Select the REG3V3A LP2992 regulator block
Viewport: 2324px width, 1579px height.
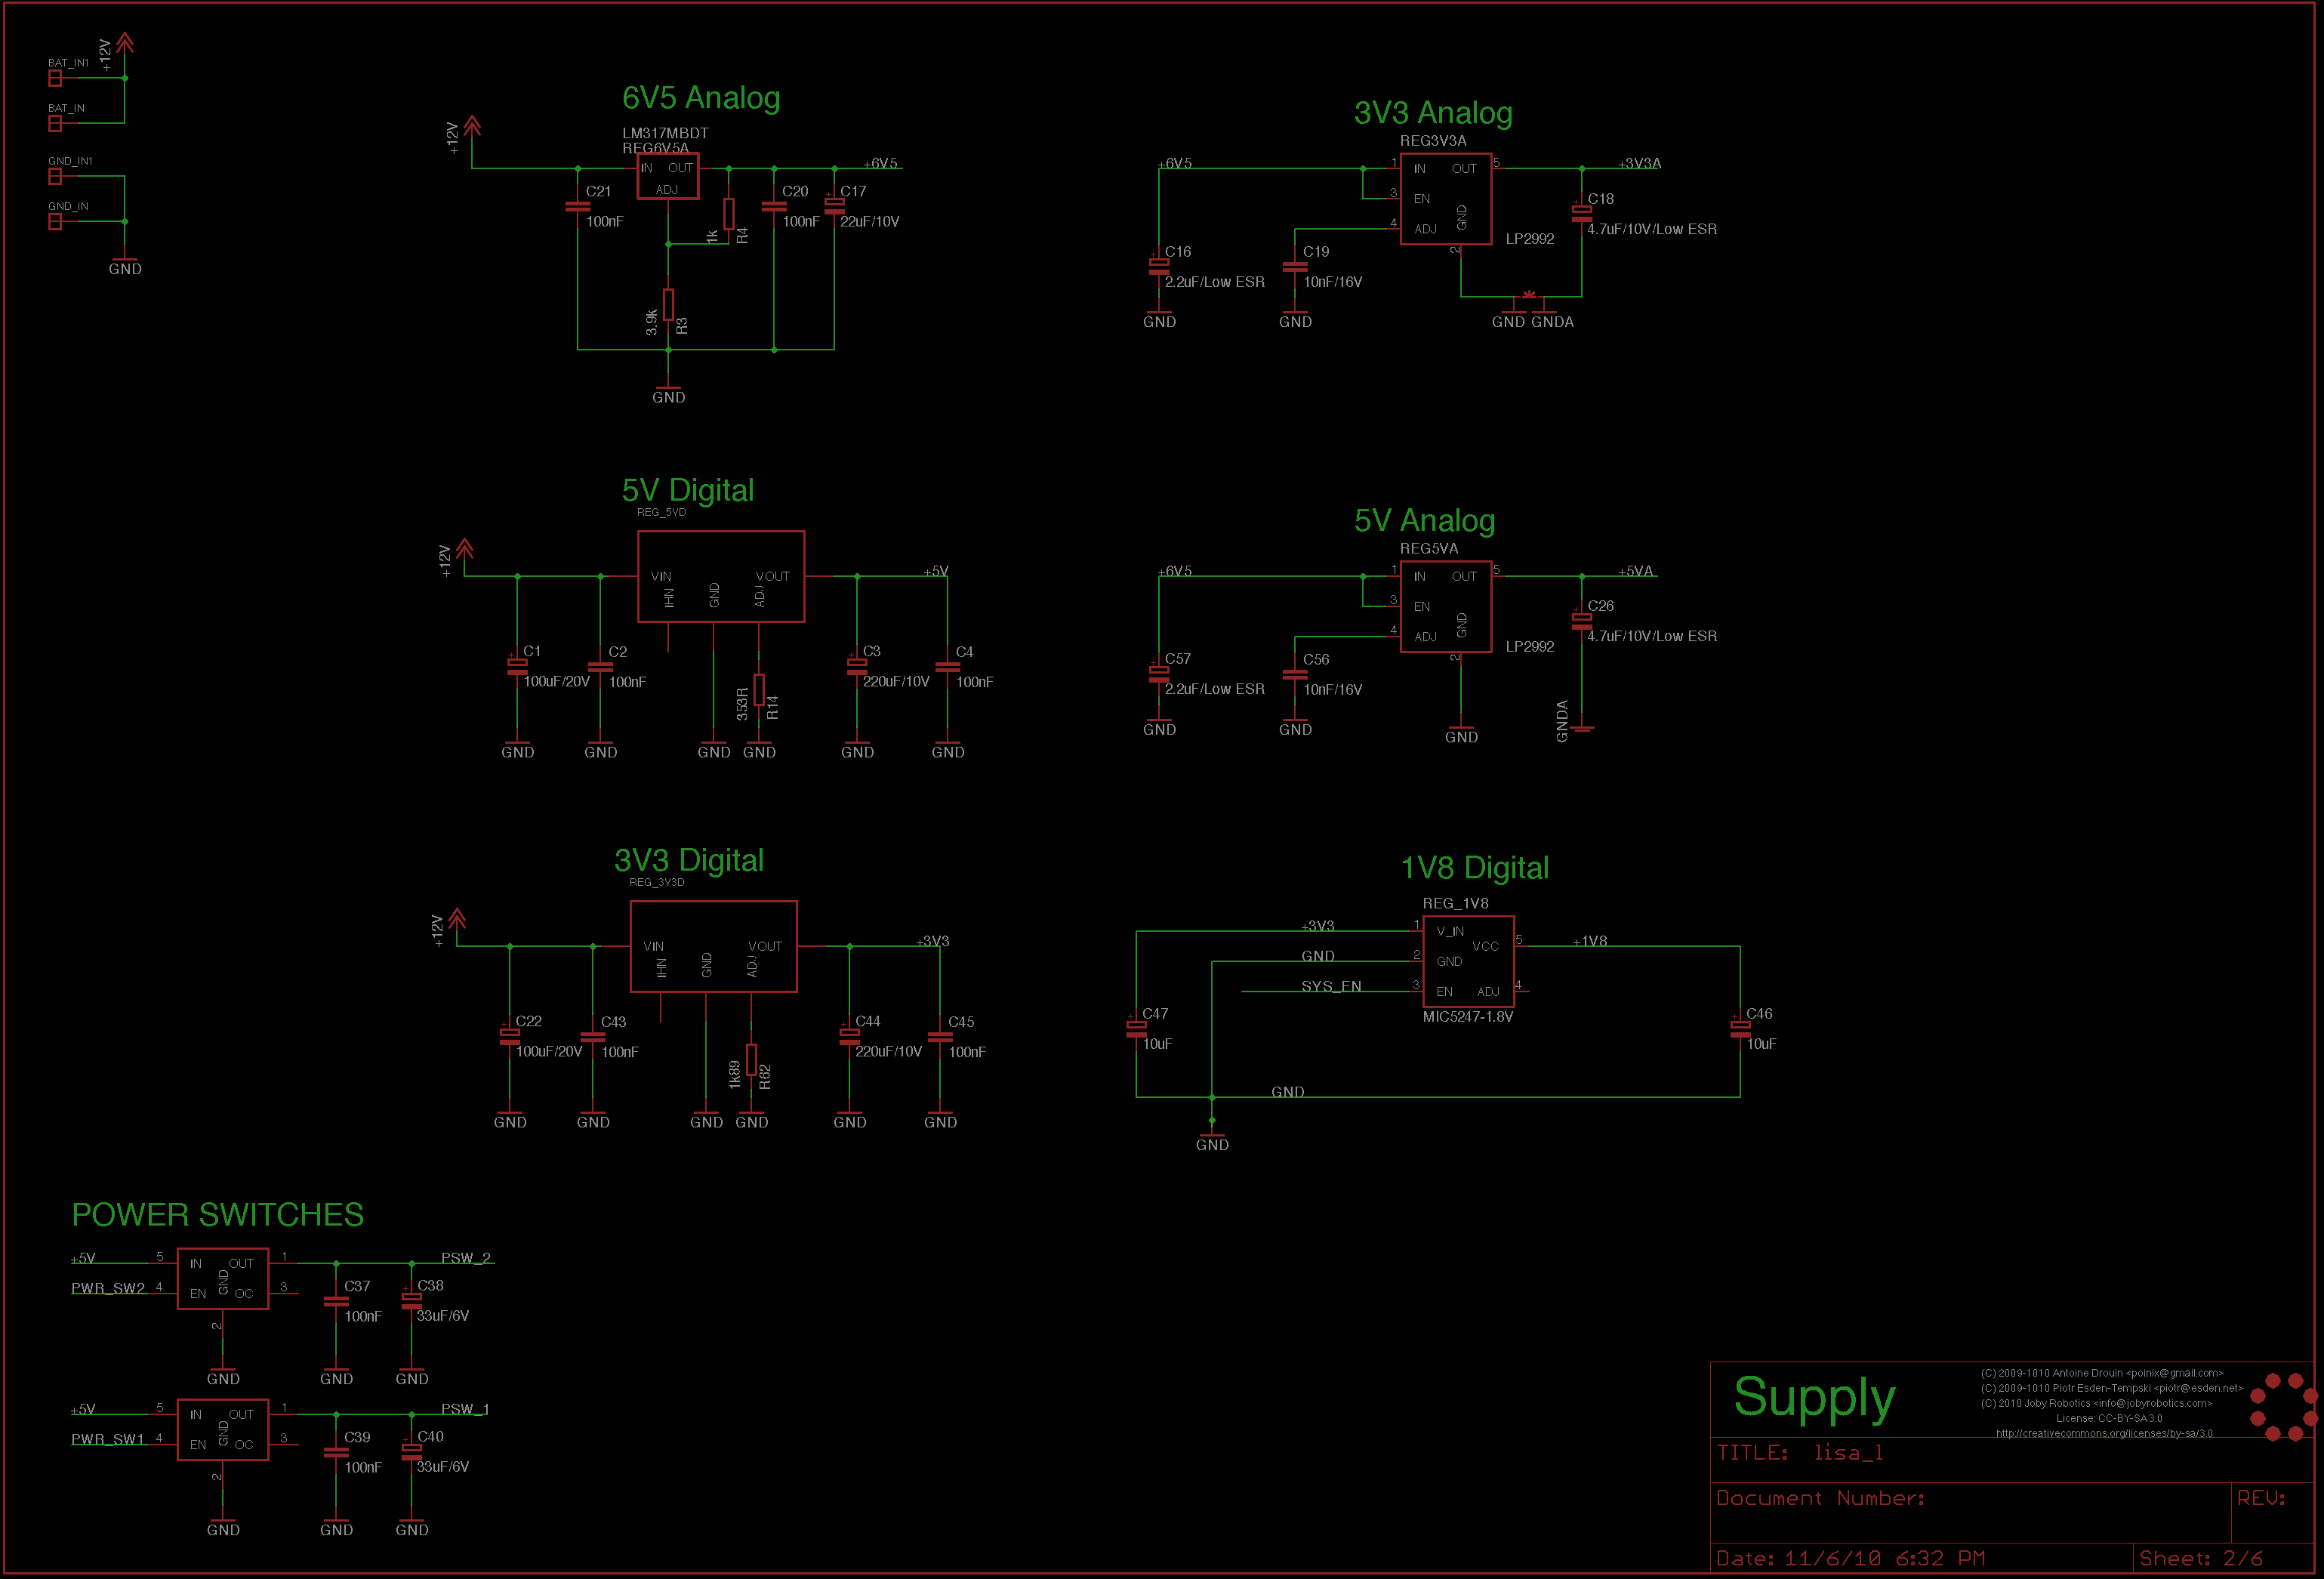tap(1446, 198)
